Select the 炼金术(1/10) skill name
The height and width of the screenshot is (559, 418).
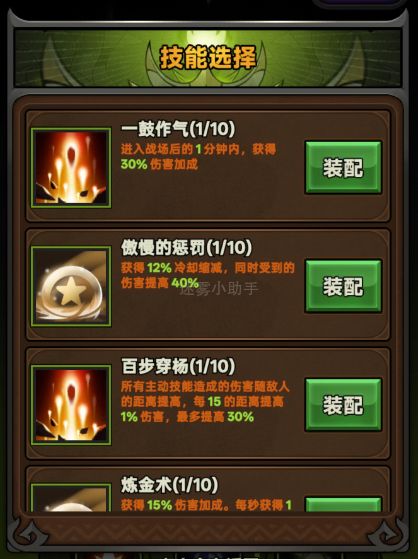(x=169, y=485)
